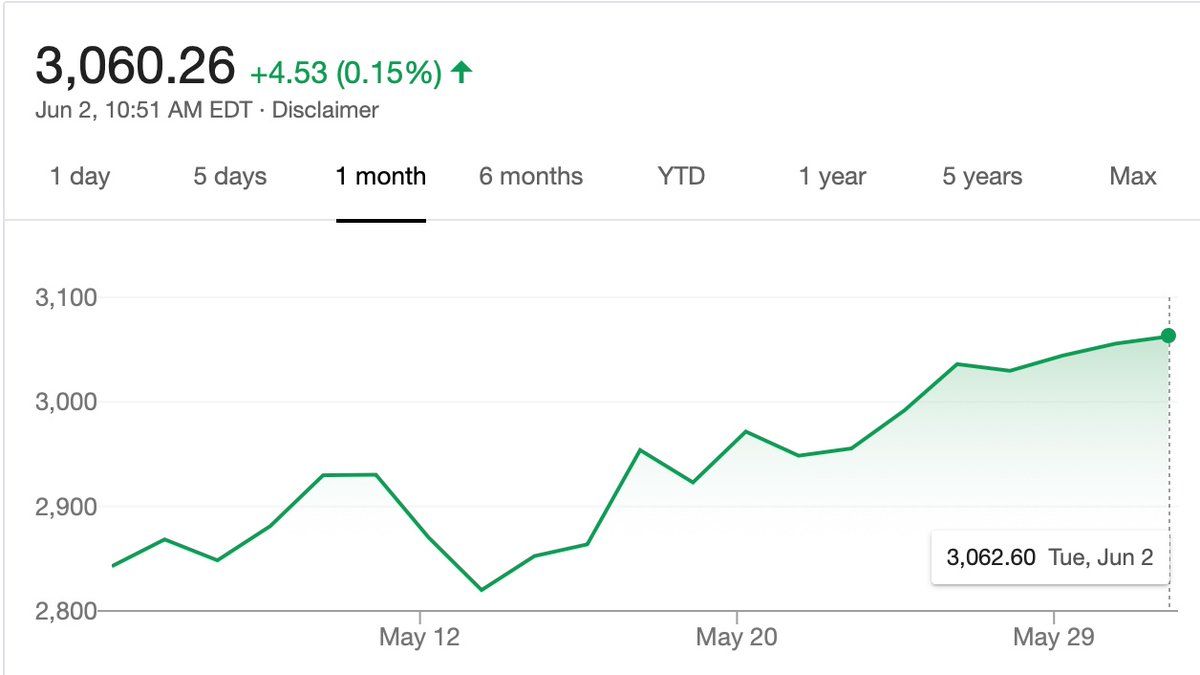Click the May 12 axis label
Image resolution: width=1200 pixels, height=675 pixels.
(420, 637)
